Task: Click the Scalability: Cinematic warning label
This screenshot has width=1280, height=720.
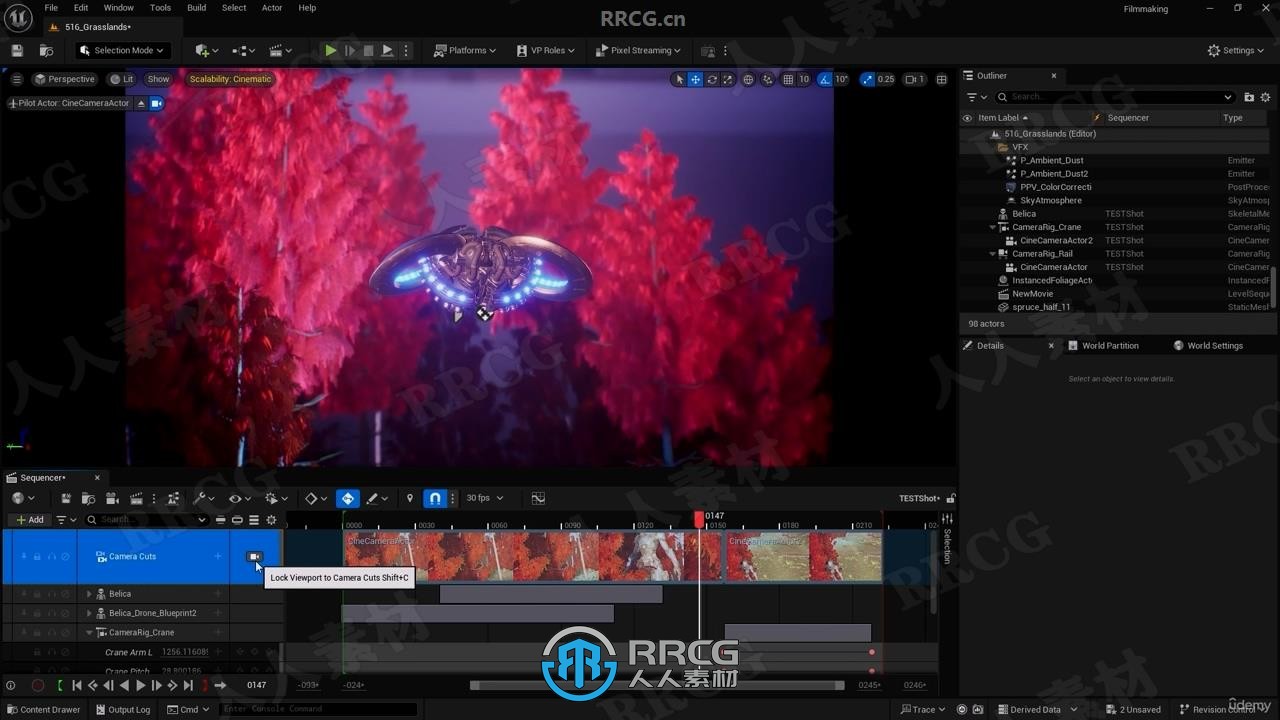Action: tap(230, 79)
